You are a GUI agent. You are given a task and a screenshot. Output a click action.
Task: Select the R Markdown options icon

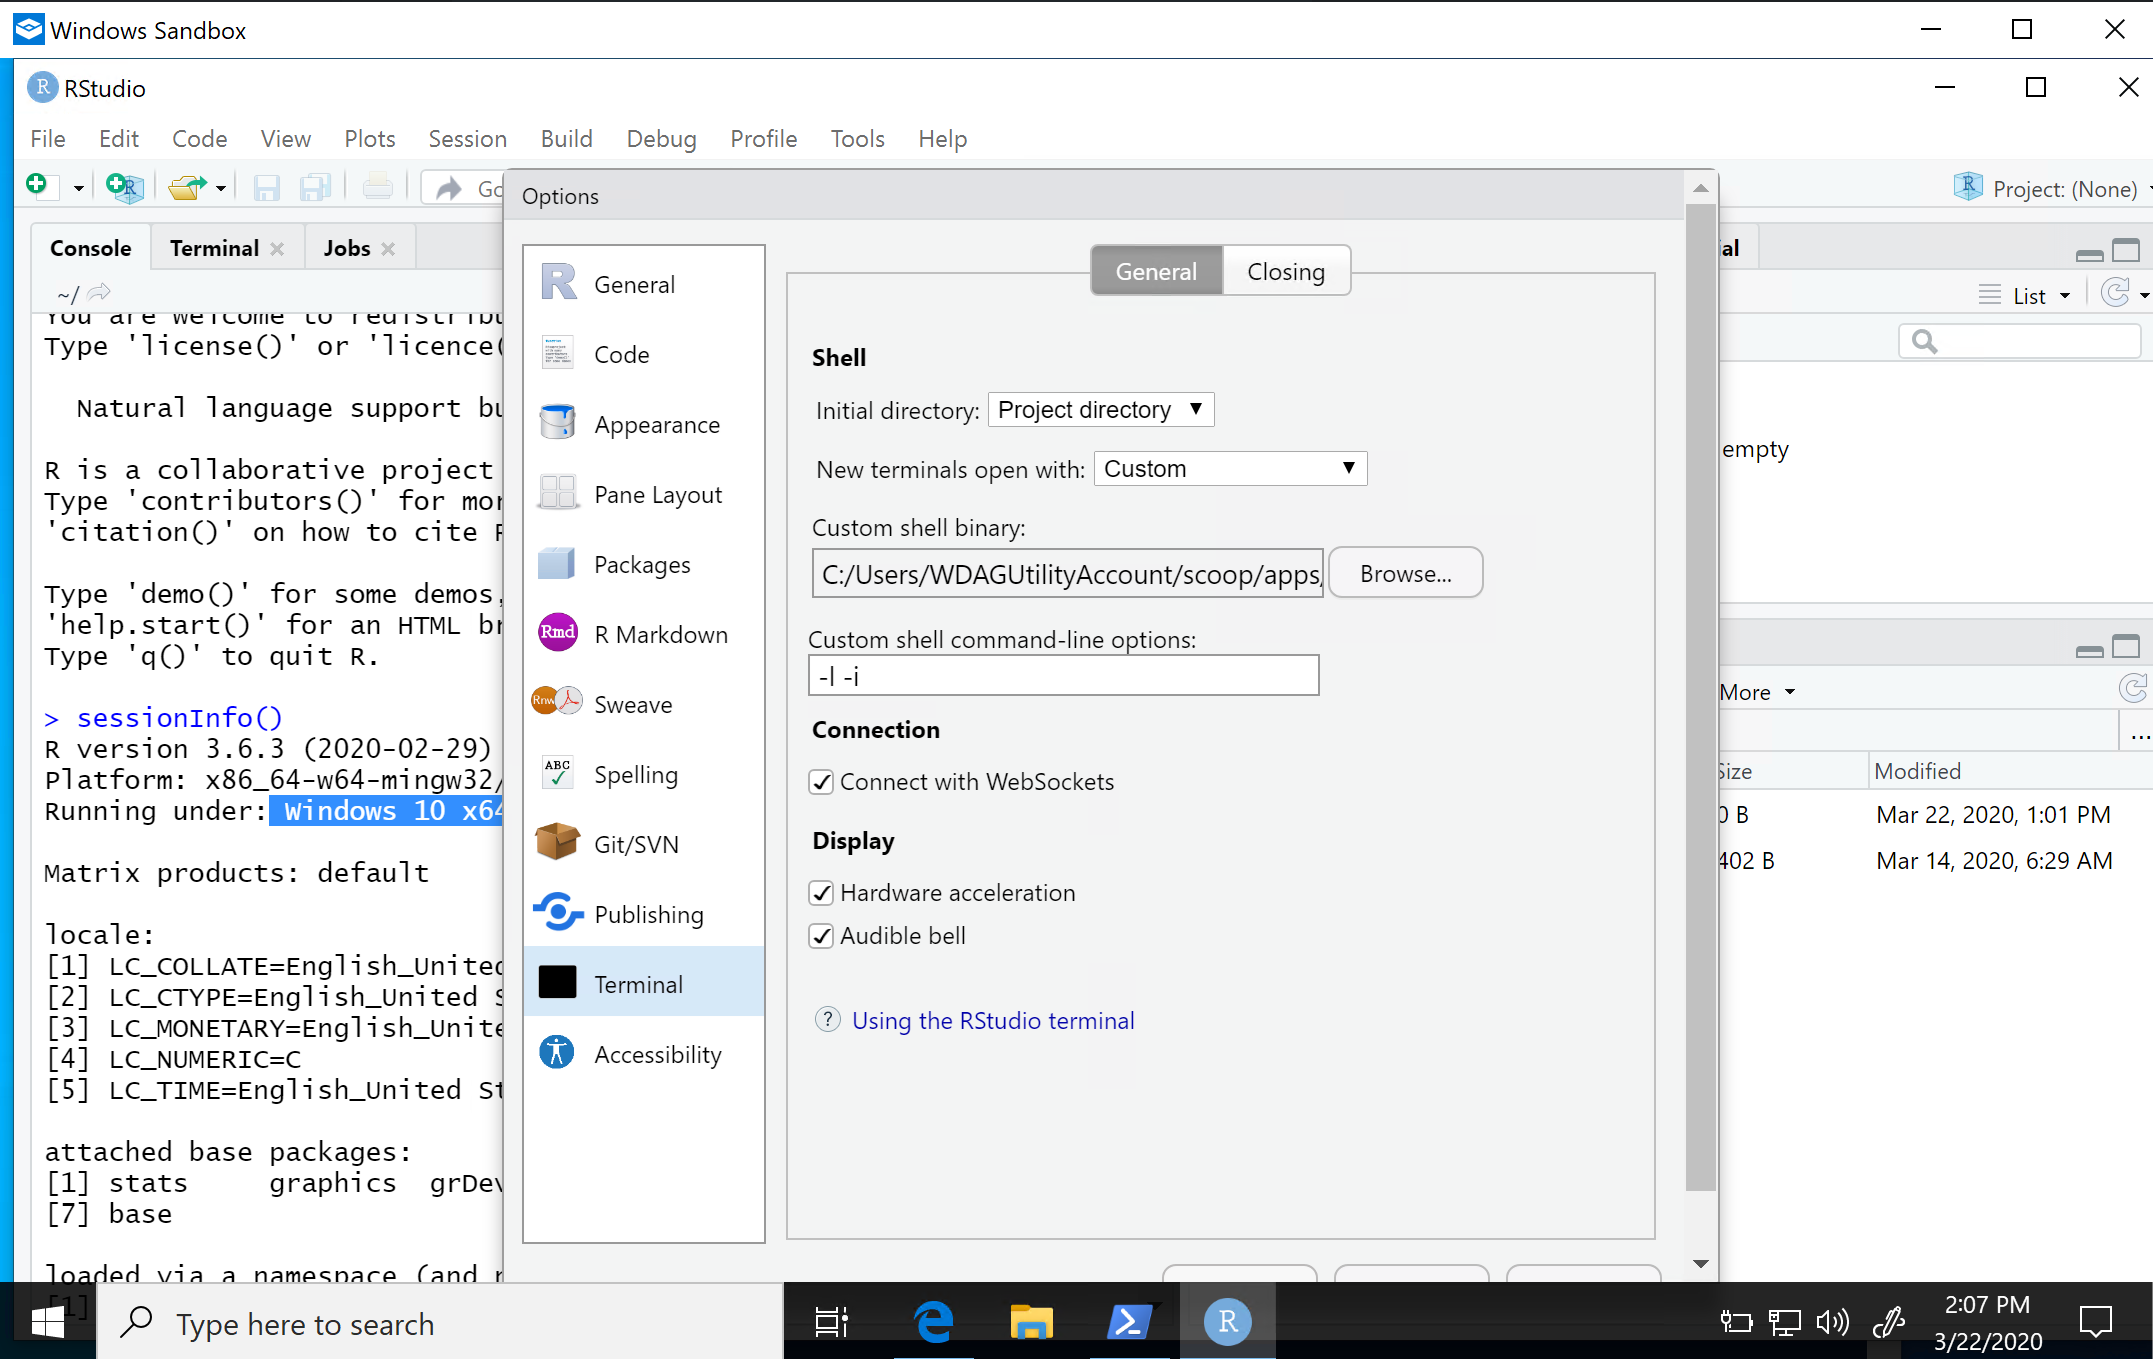tap(558, 634)
